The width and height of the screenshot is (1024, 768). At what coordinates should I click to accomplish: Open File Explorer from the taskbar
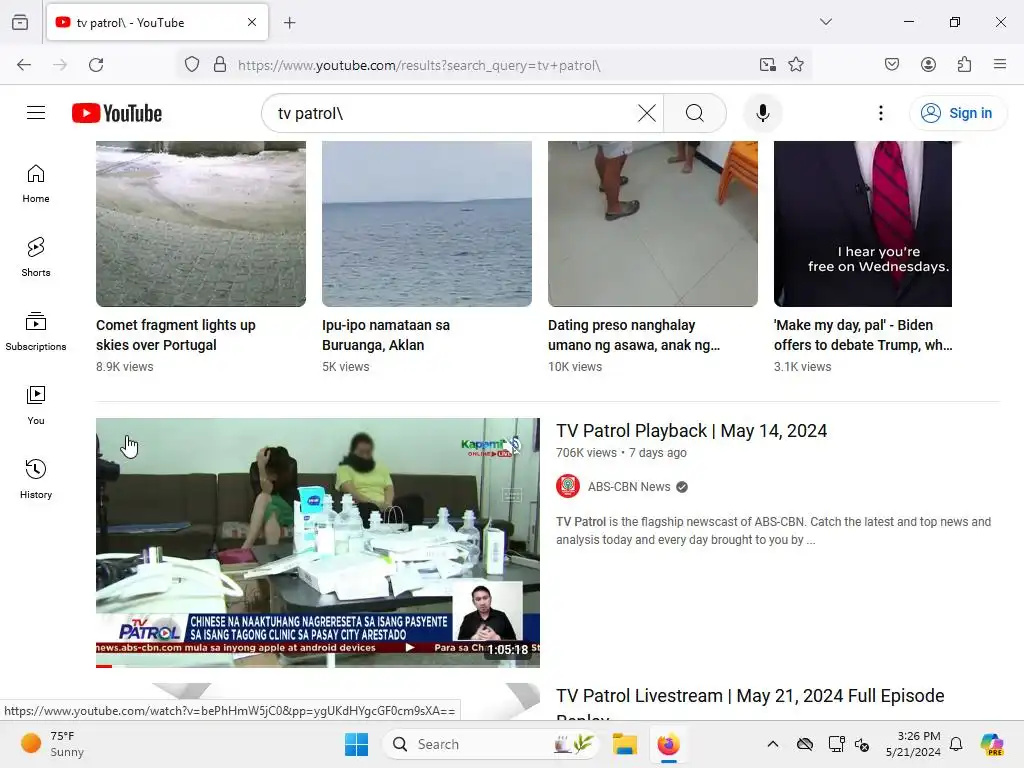[x=624, y=744]
